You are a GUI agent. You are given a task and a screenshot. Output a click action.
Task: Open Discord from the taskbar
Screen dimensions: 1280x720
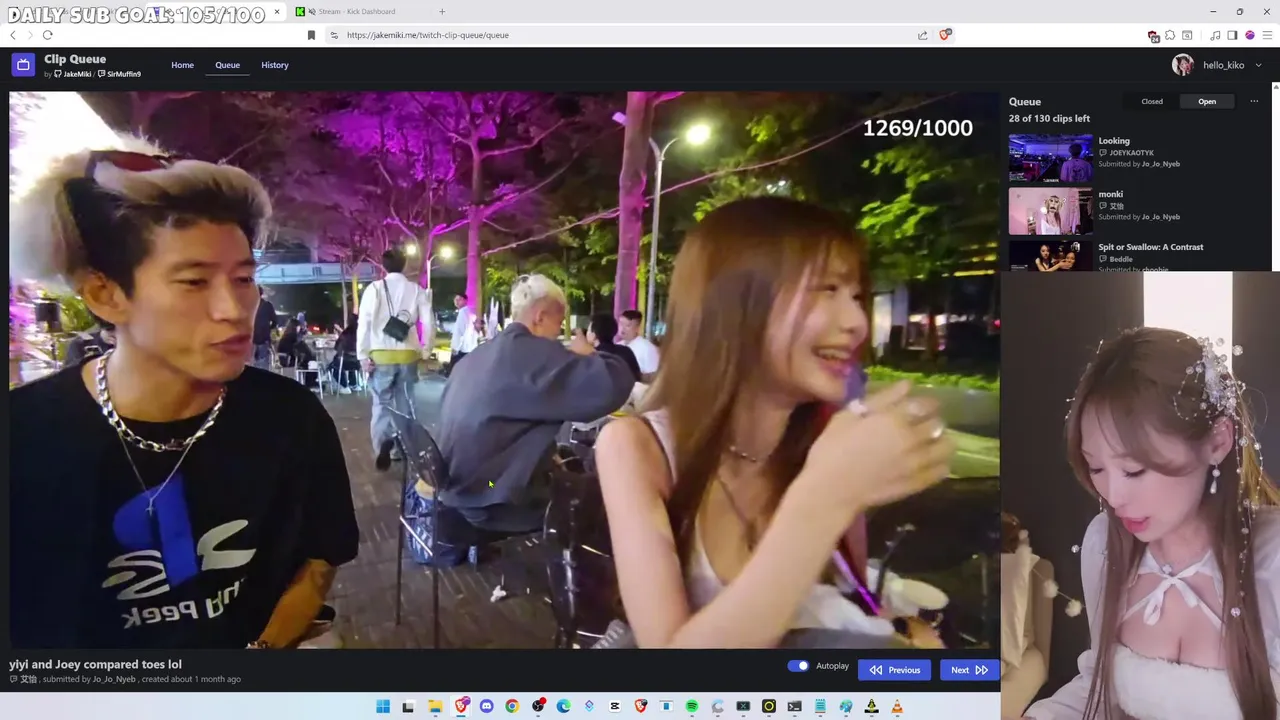487,707
